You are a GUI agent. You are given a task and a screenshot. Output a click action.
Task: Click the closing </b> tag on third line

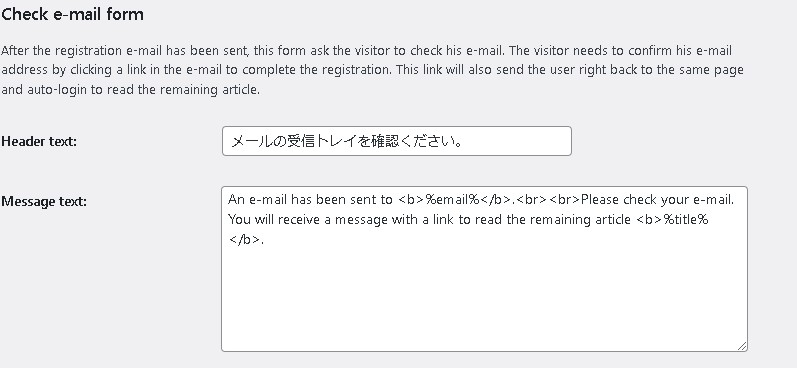click(245, 240)
